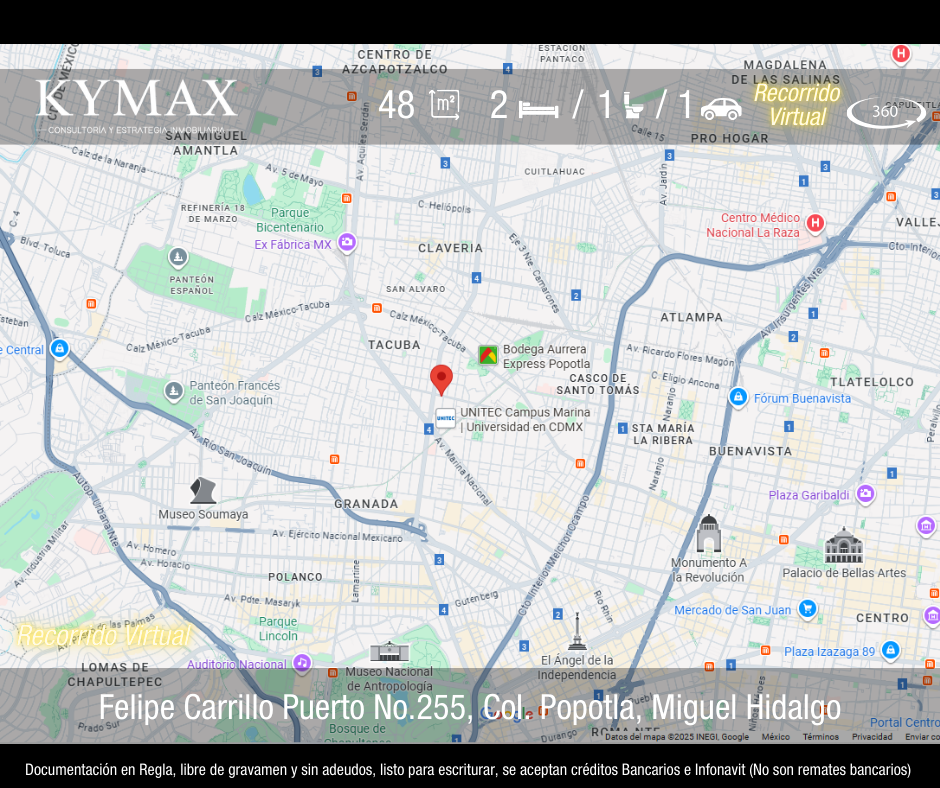
Task: Select the BUENAVISTA neighborhood label
Action: tap(750, 451)
